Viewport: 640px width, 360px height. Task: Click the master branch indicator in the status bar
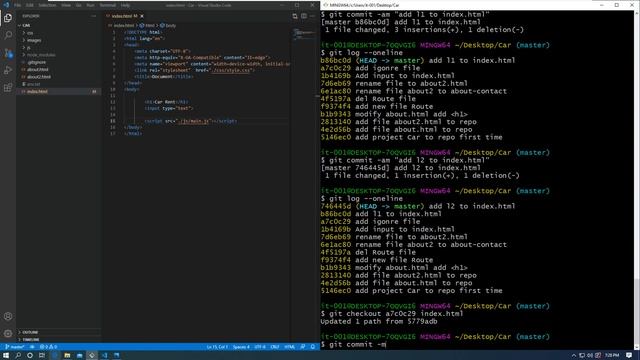click(15, 347)
